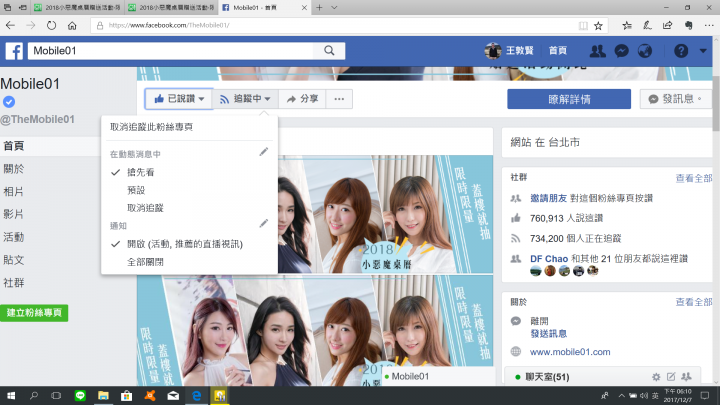Open File Explorer from taskbar
The height and width of the screenshot is (405, 720).
tap(103, 395)
